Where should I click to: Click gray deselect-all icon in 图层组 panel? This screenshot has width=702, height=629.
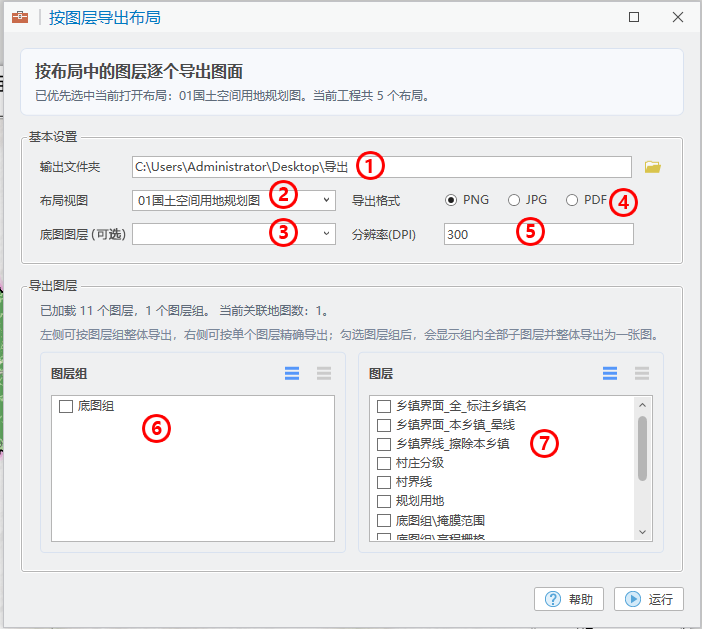click(x=323, y=373)
